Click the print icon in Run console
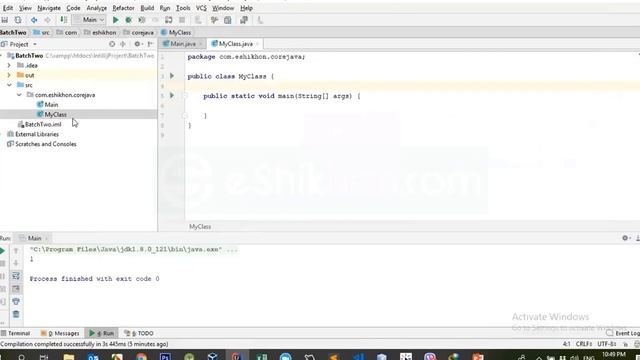Viewport: 640px width, 360px height. pyautogui.click(x=16, y=302)
